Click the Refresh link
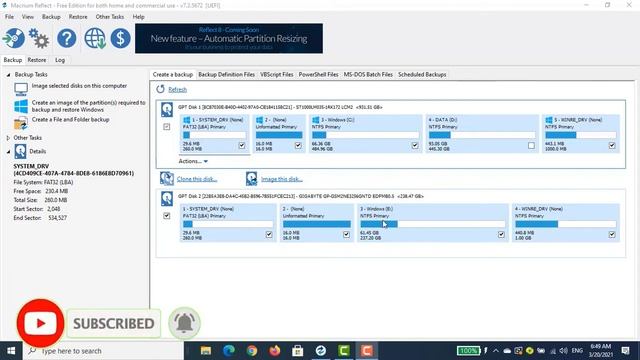Viewport: 640px width, 360px height. coord(178,89)
